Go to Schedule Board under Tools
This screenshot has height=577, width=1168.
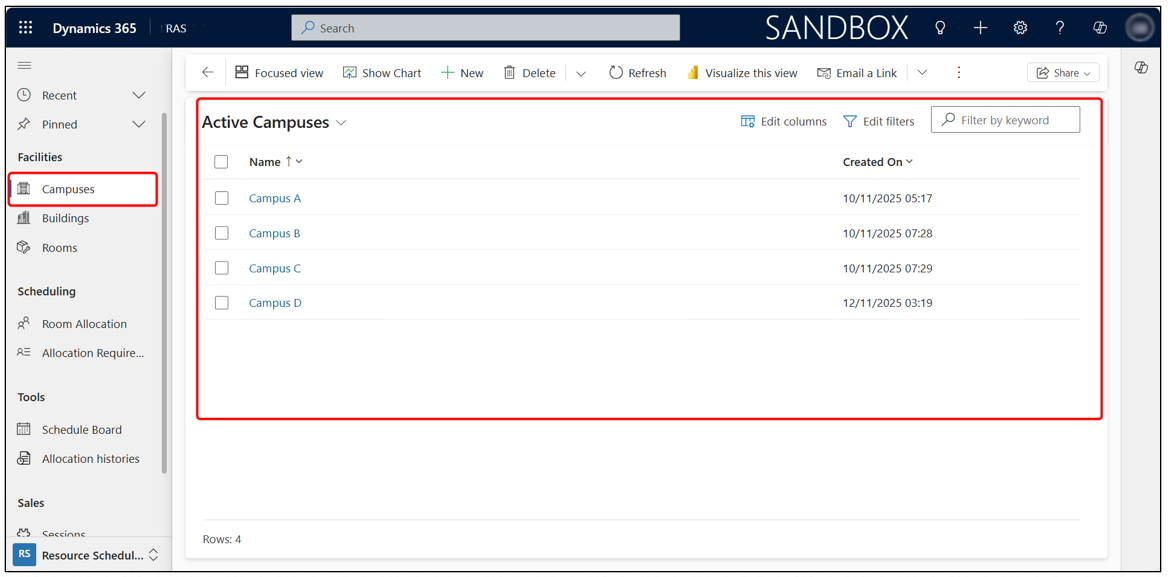(81, 429)
